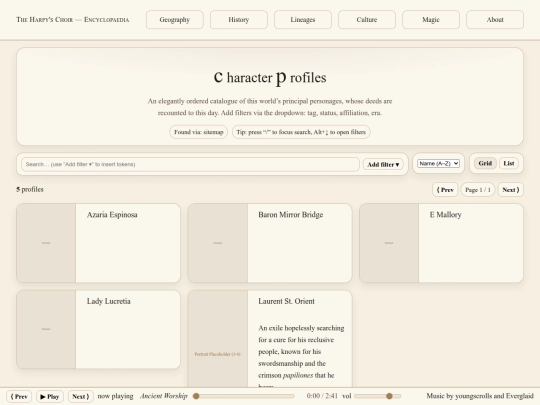540x405 pixels.
Task: Click the 5 profiles count label
Action: click(30, 189)
